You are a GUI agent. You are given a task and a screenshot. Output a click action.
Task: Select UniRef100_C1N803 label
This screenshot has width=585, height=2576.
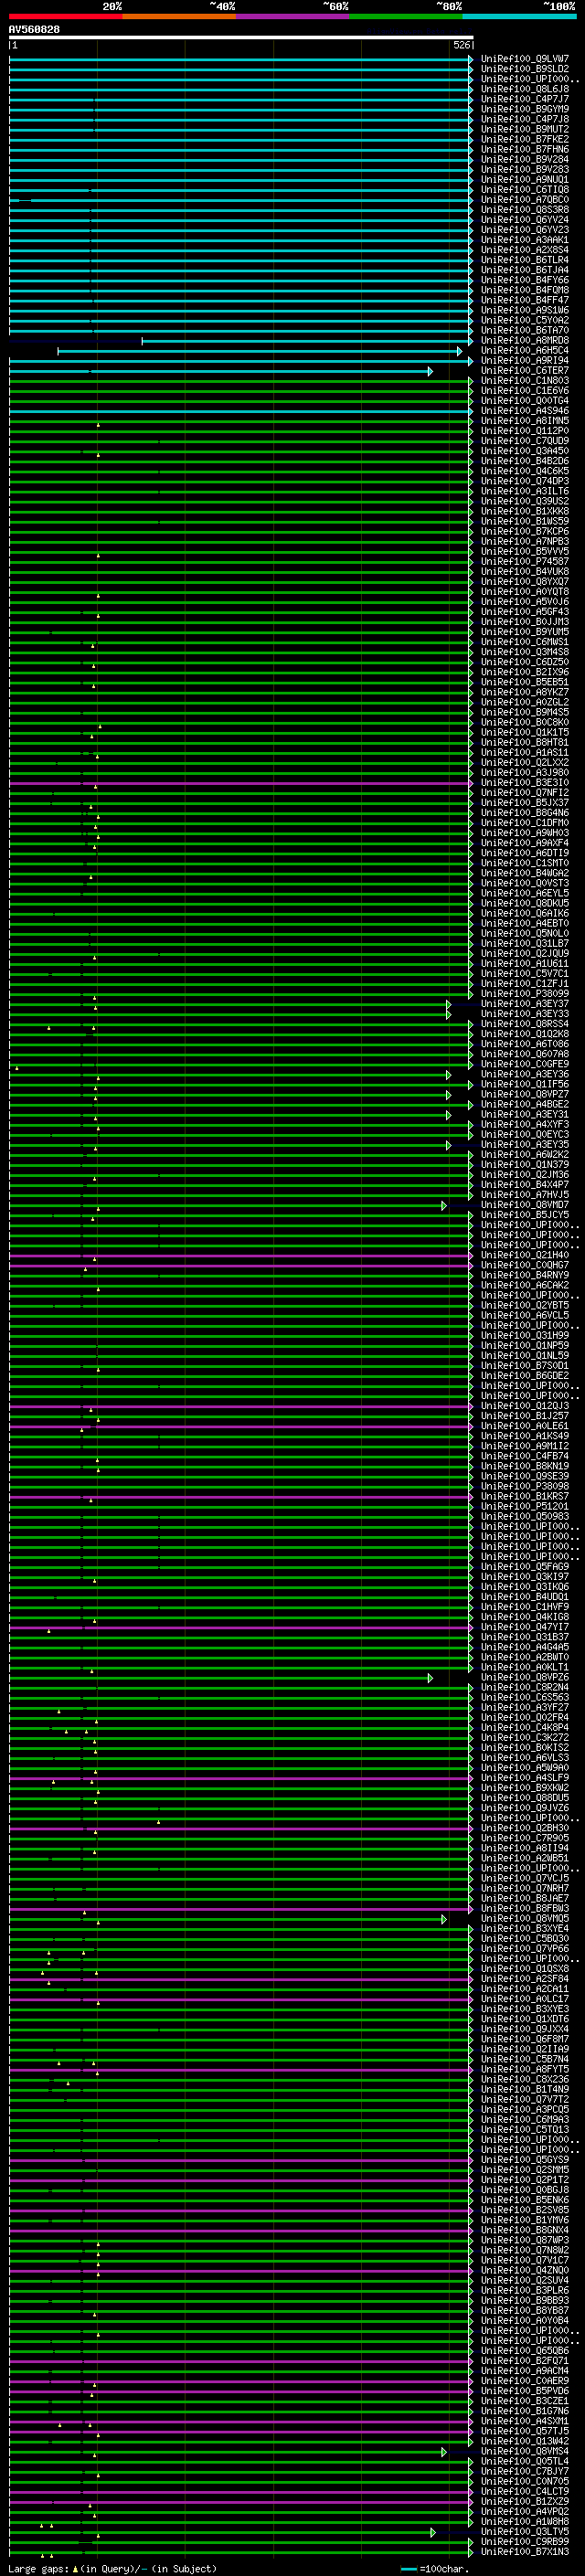[x=524, y=381]
